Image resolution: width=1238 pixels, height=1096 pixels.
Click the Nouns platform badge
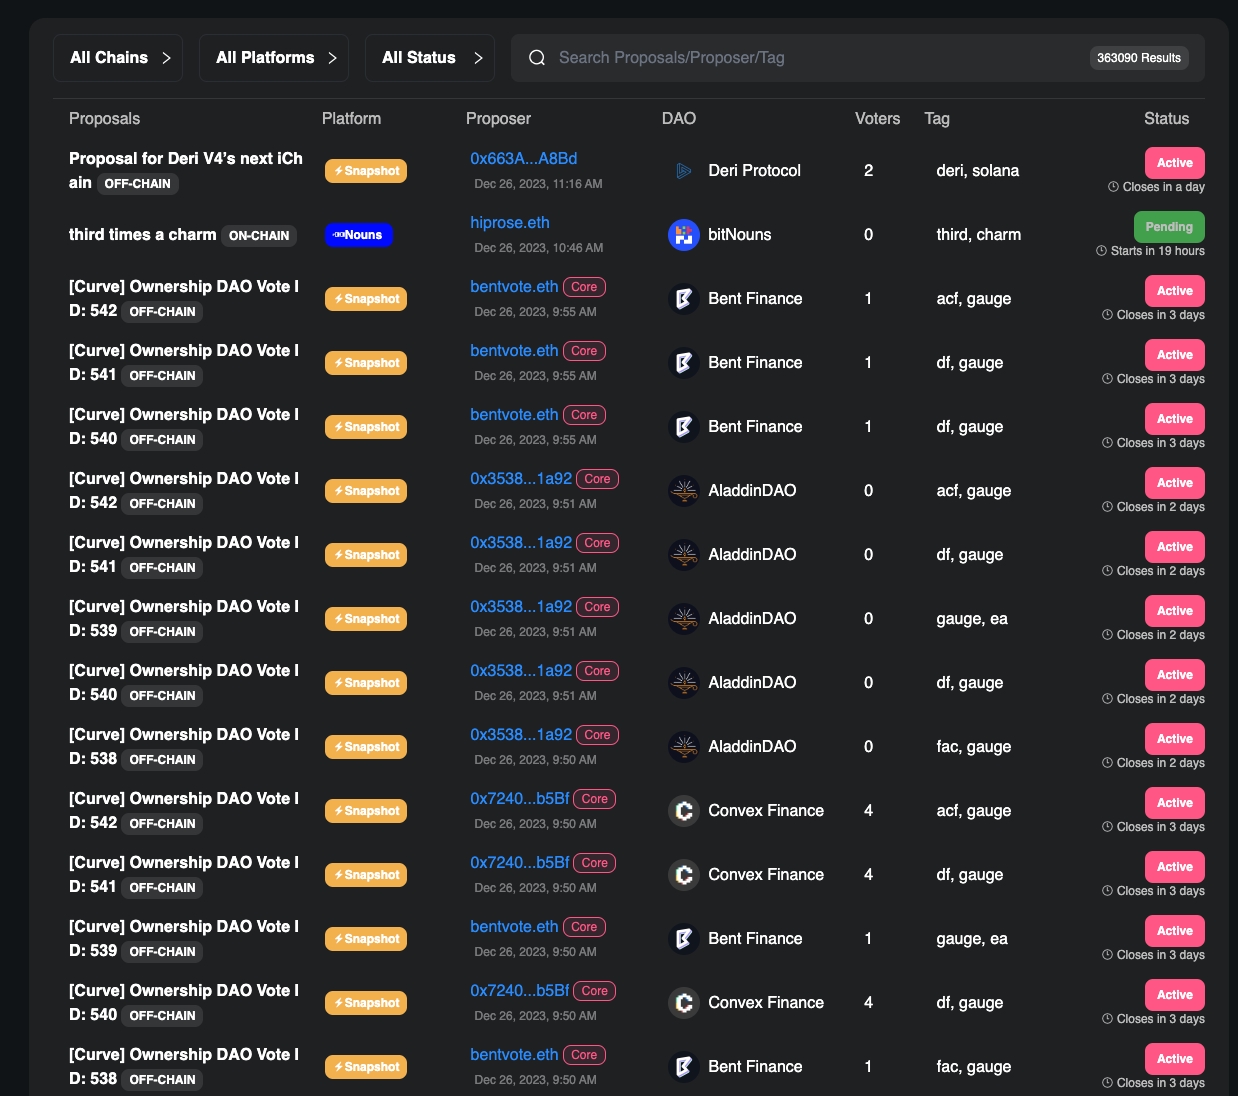point(359,235)
